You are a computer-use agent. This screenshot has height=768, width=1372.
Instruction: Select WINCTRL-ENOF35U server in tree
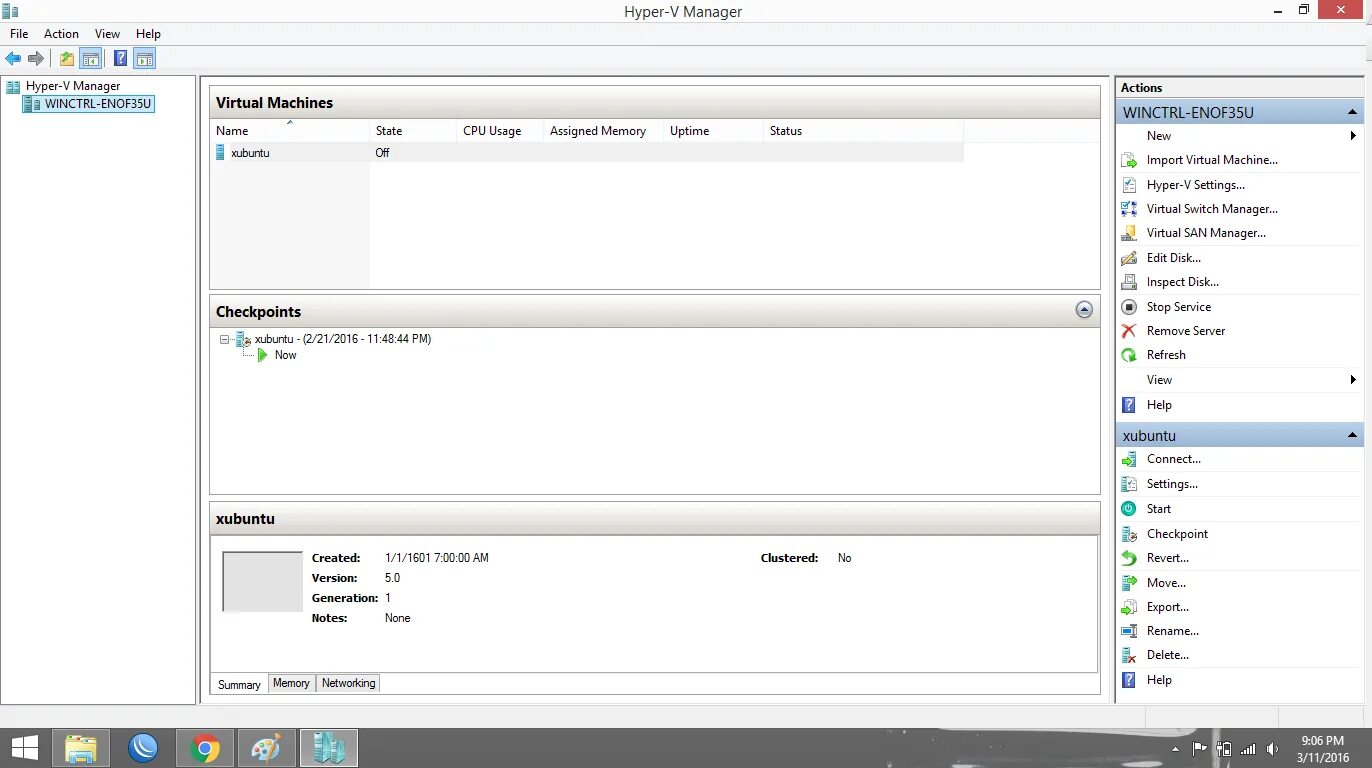click(x=98, y=104)
